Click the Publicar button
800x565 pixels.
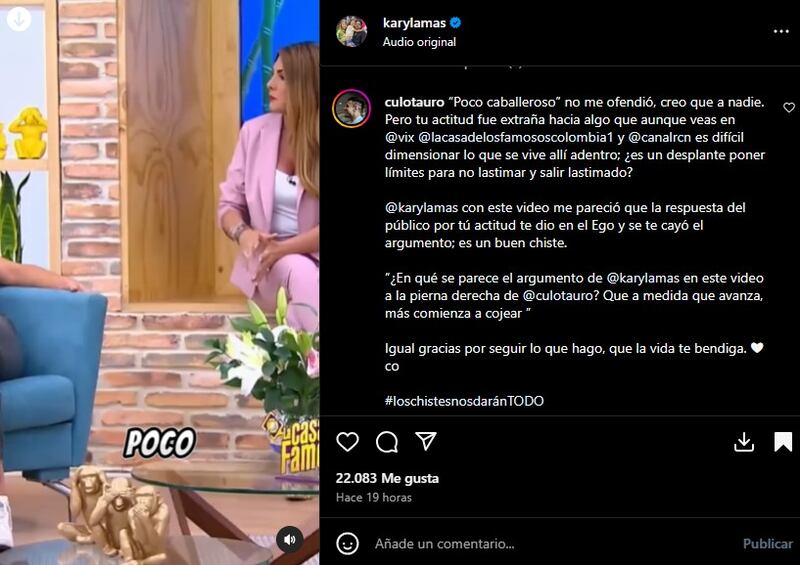coord(768,544)
